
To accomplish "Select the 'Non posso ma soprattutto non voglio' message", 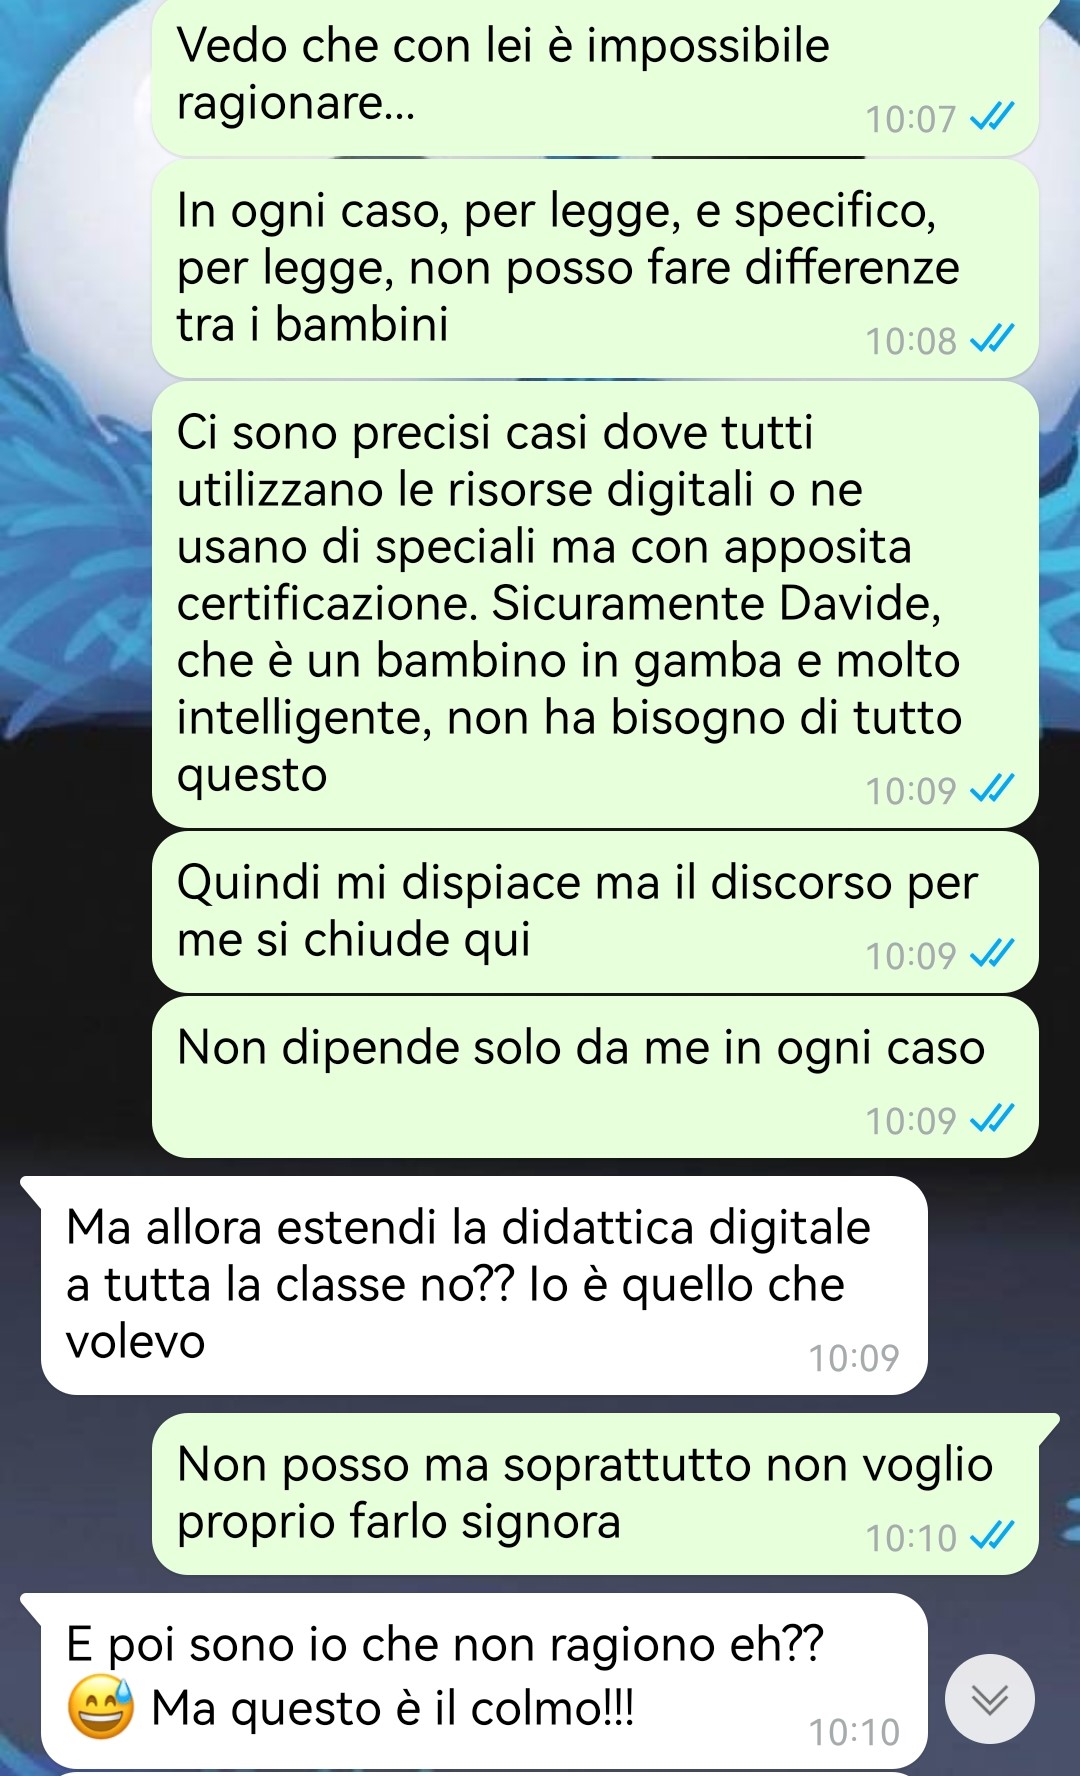I will click(595, 1494).
